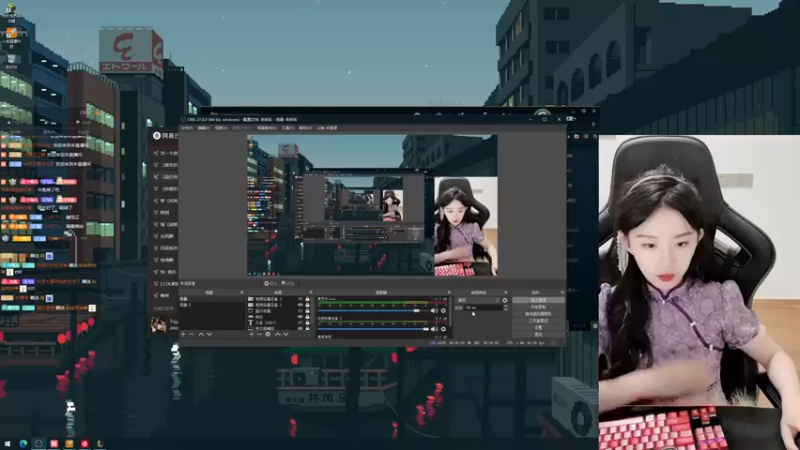Toggle lock for 窗口采集 source

307,311
